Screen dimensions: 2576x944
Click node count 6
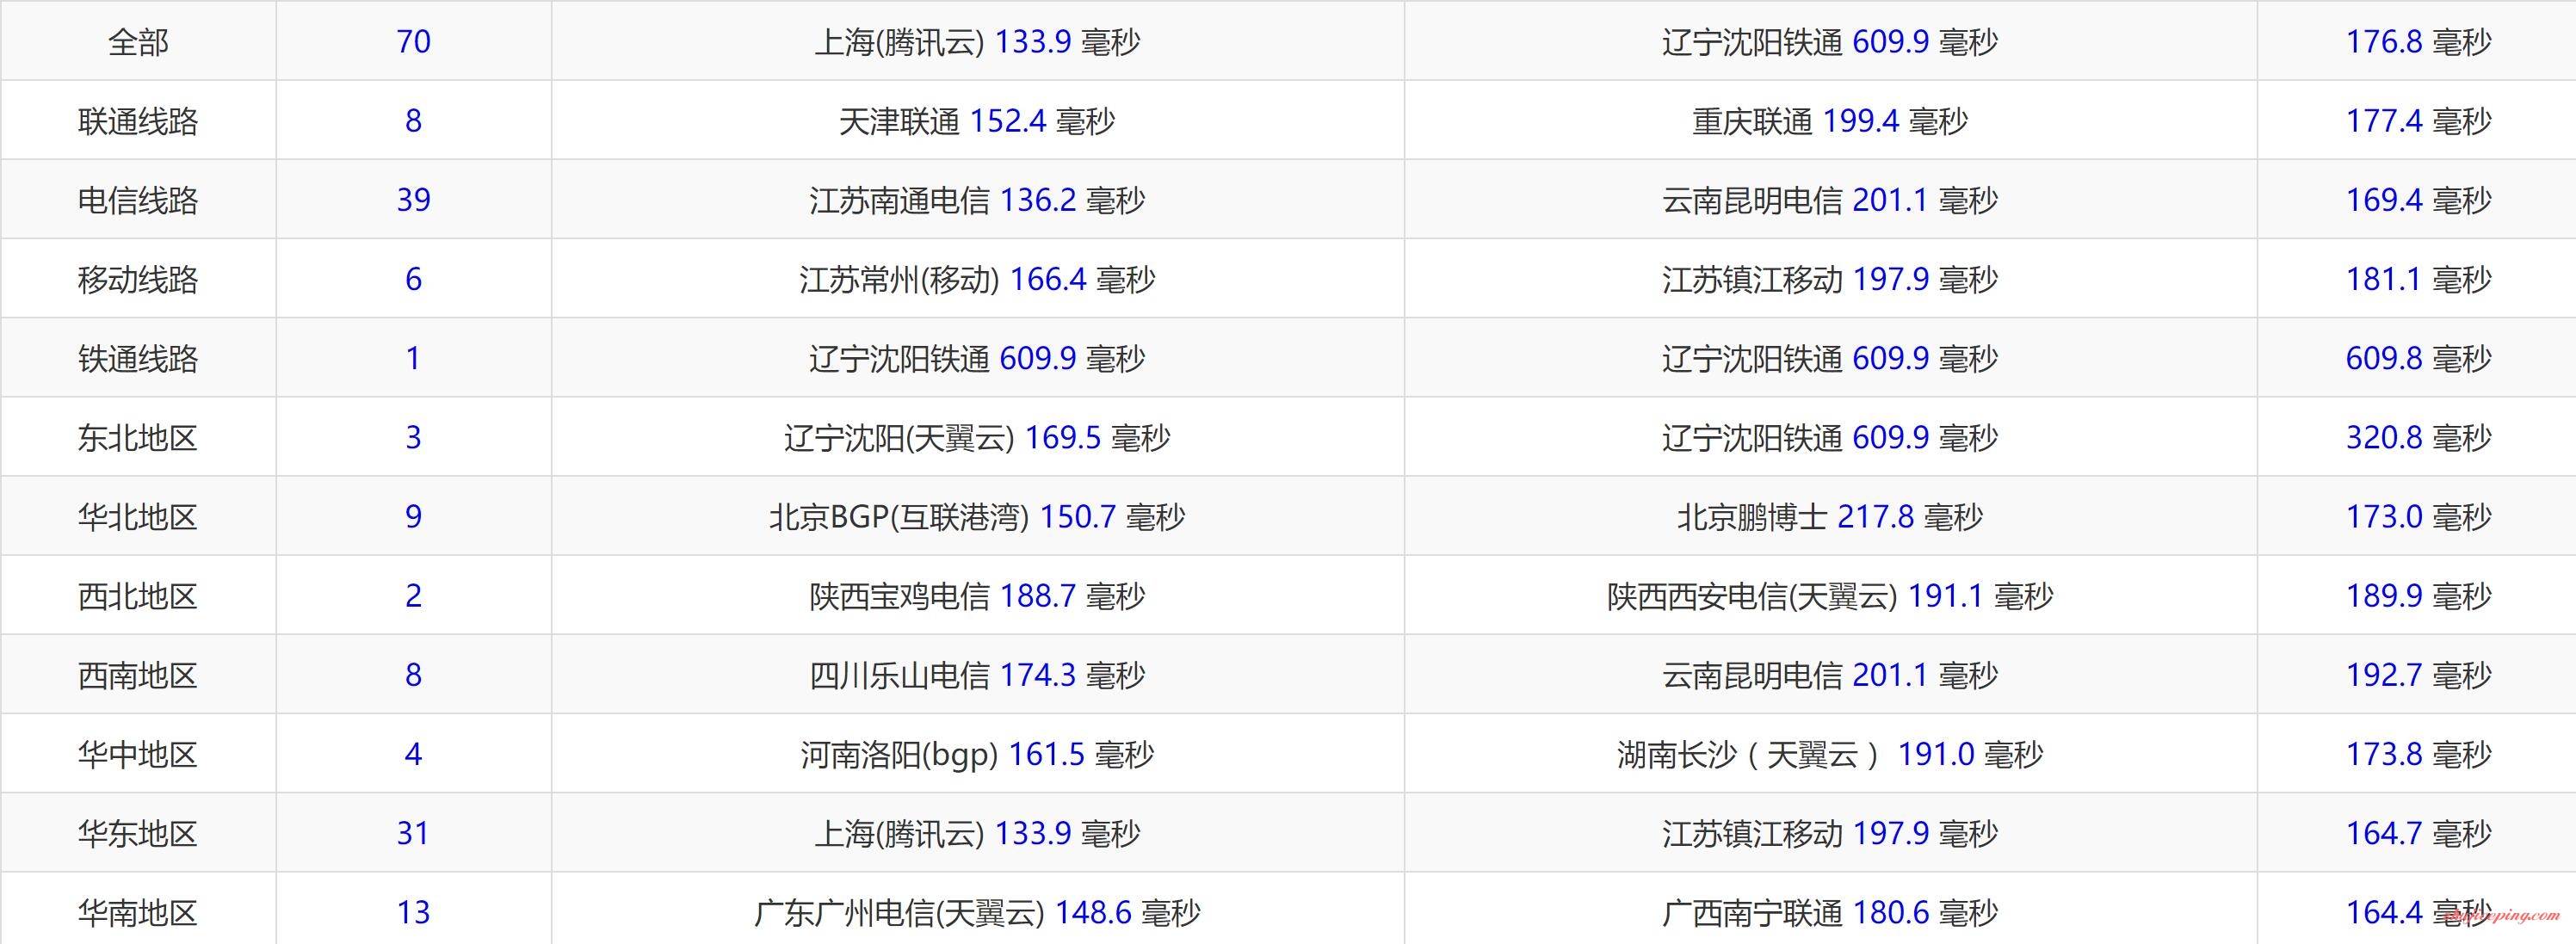click(413, 279)
